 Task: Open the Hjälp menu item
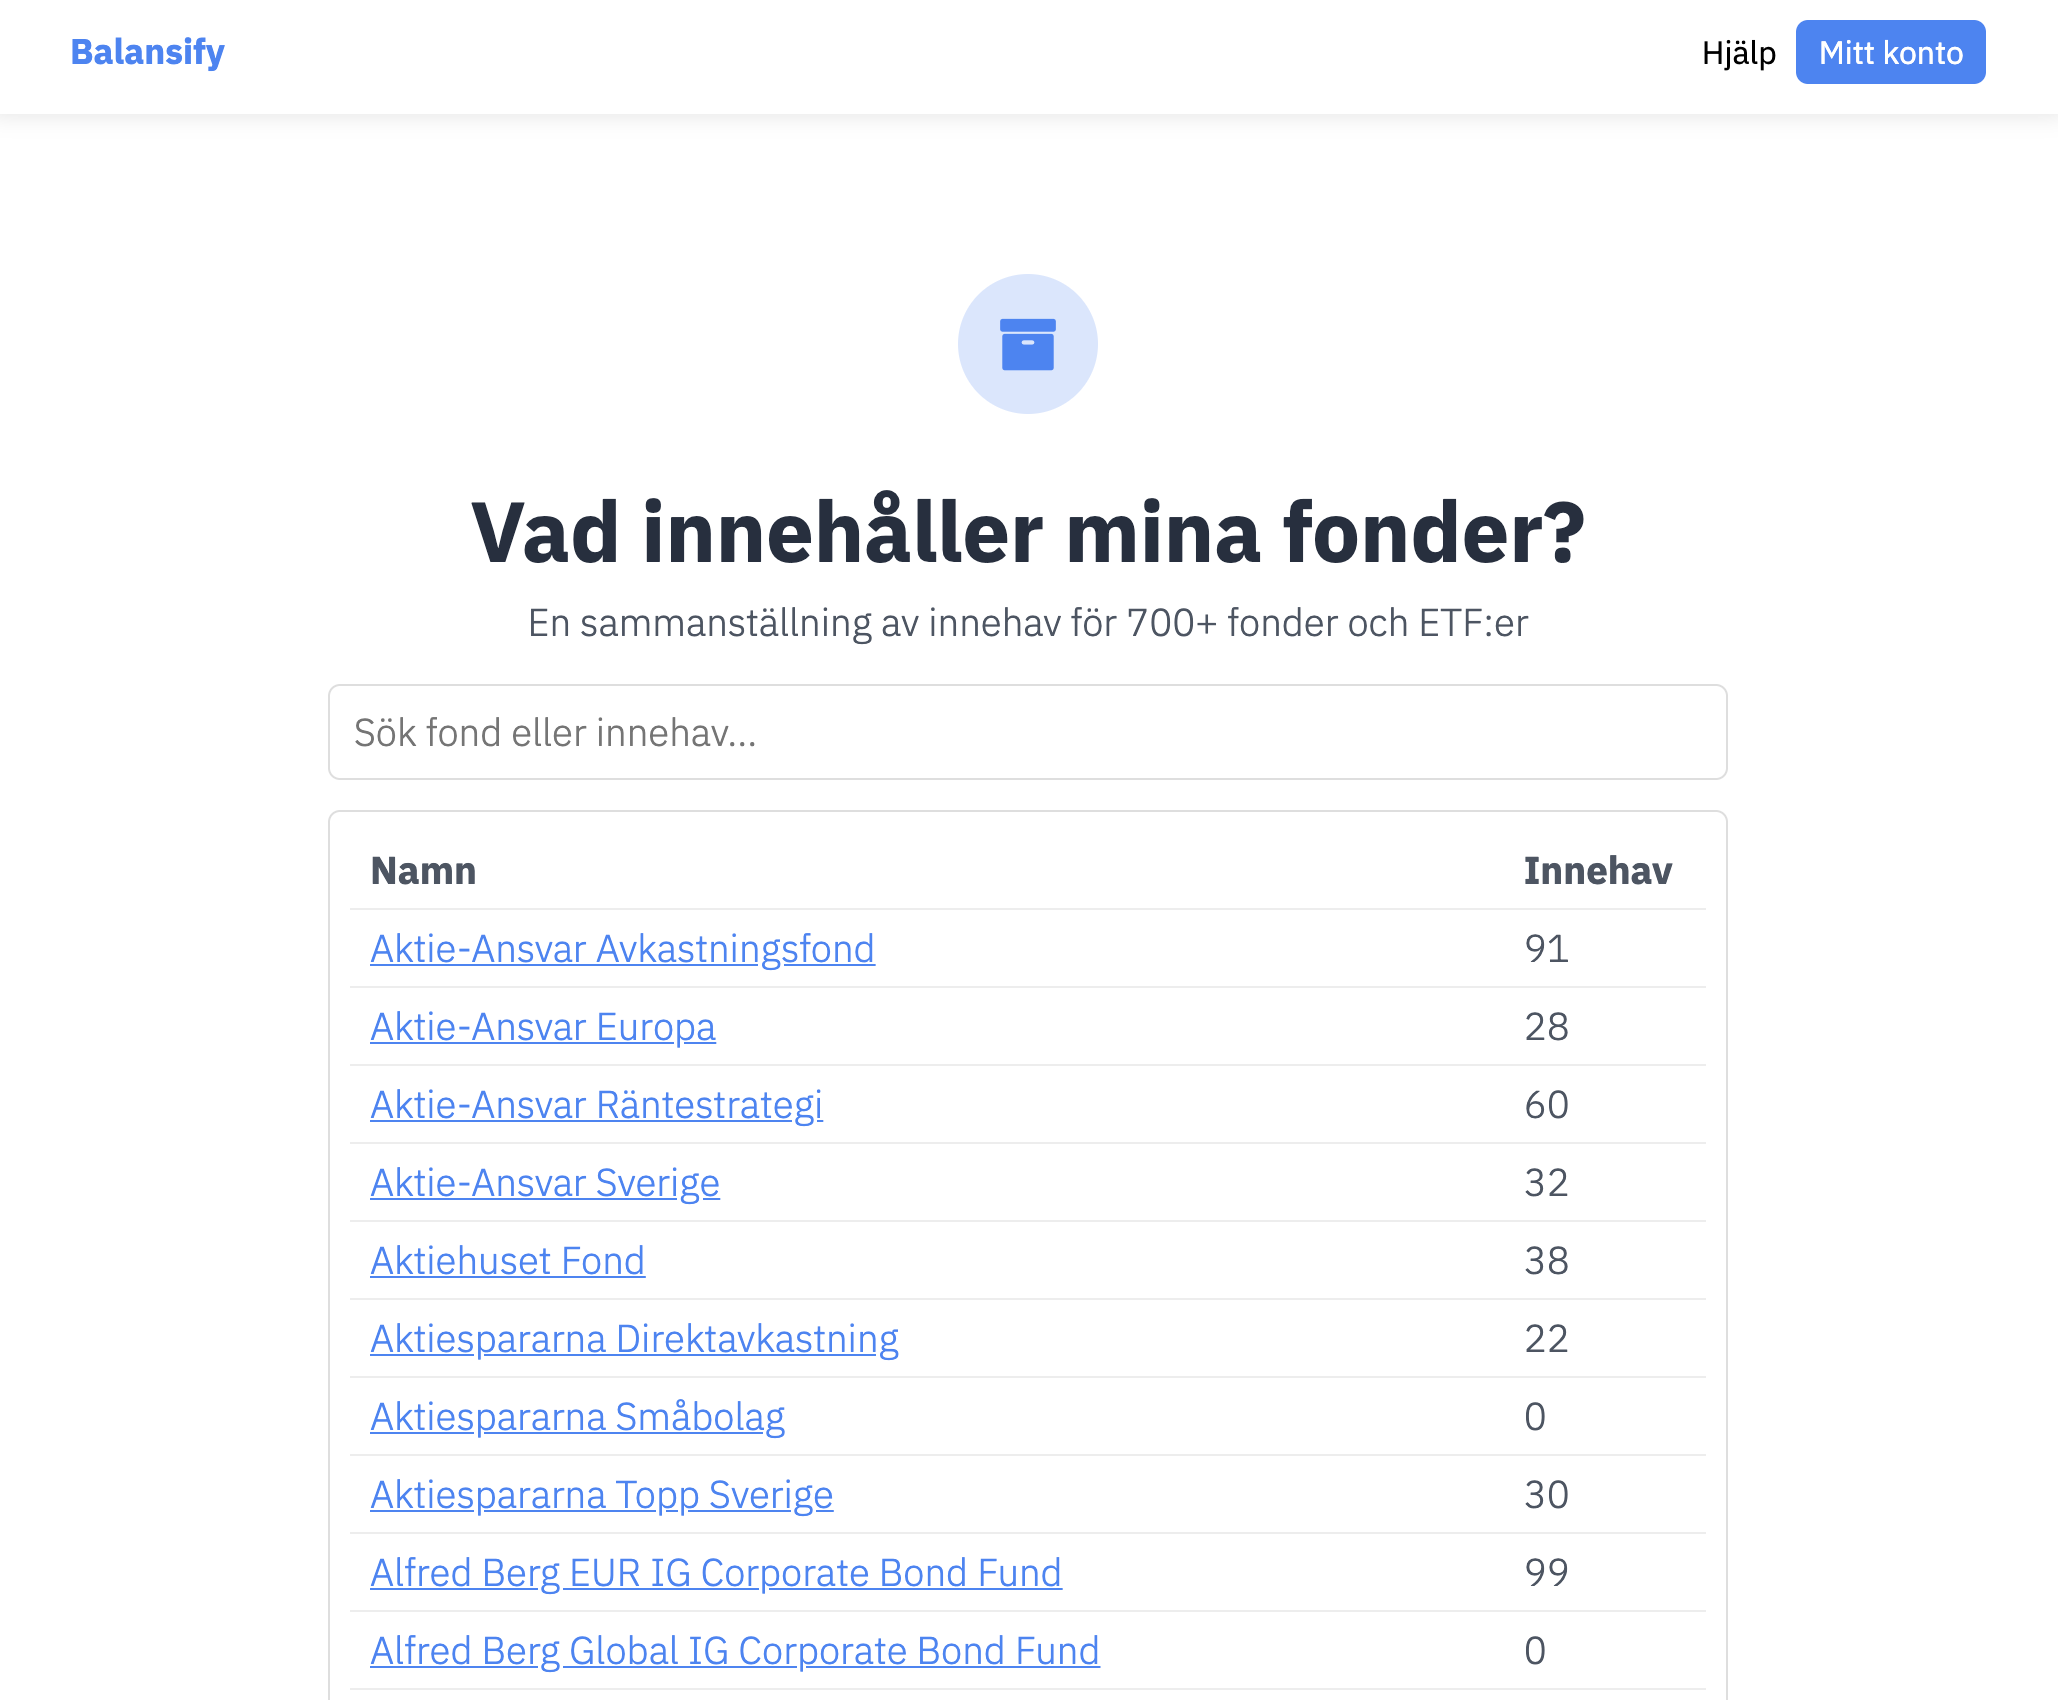tap(1738, 52)
